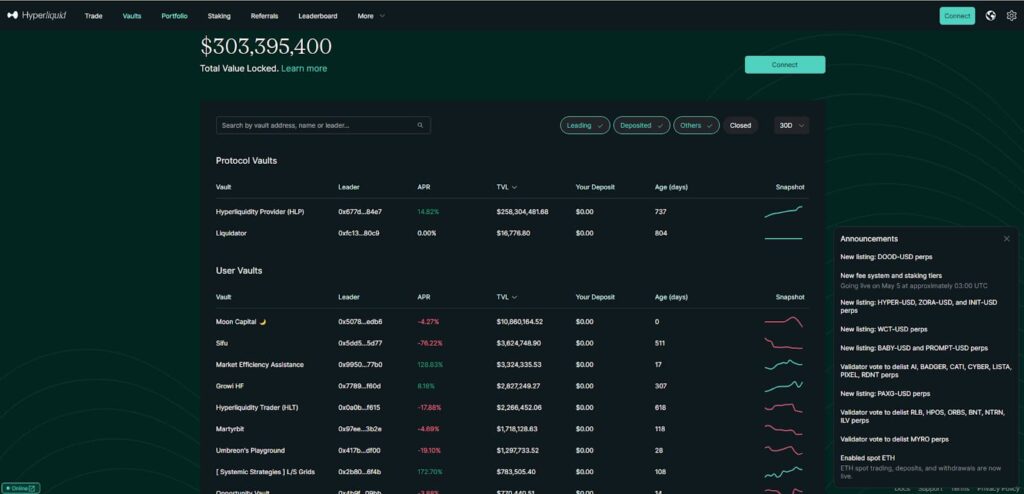Click the Protocol Vaults APR column header

pos(423,187)
